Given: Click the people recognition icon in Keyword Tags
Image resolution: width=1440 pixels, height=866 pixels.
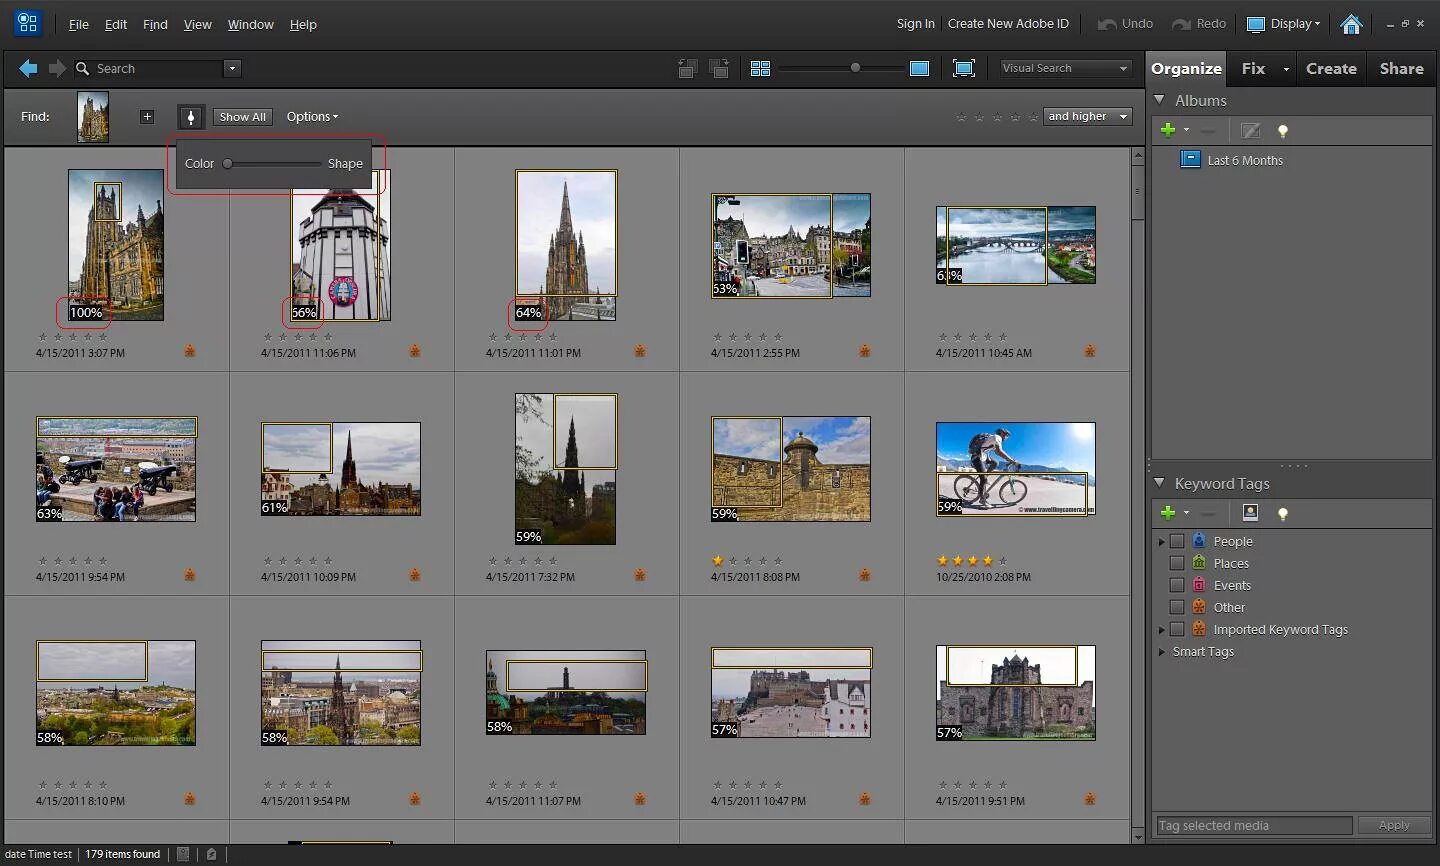Looking at the screenshot, I should 1250,512.
